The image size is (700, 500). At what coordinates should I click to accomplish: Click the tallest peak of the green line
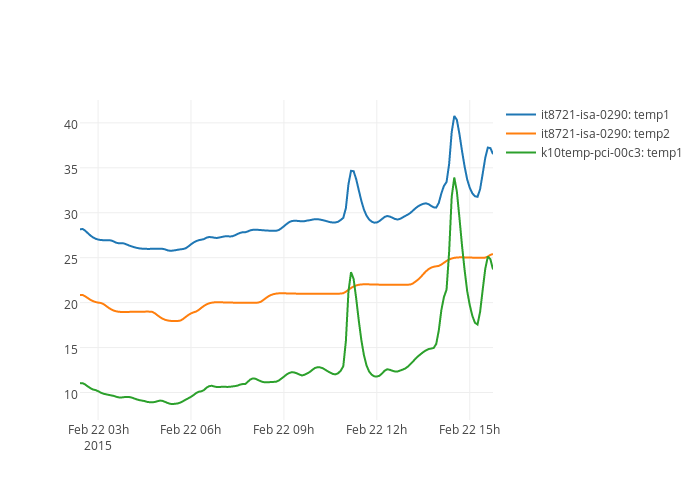(x=454, y=178)
